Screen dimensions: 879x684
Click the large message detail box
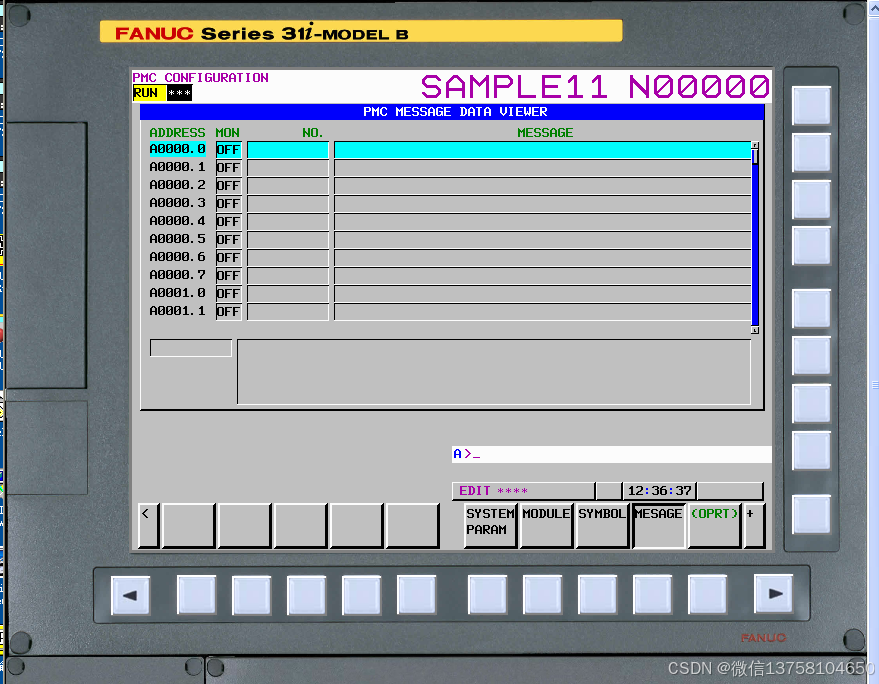point(494,372)
